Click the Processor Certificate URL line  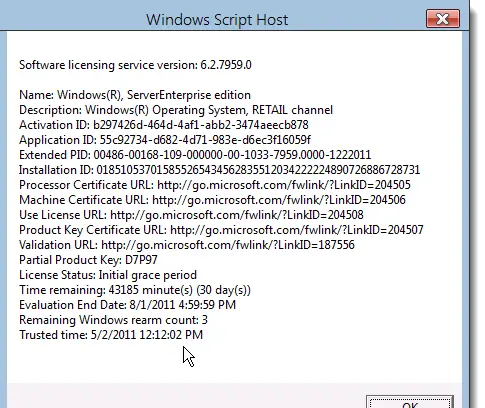pyautogui.click(x=215, y=185)
